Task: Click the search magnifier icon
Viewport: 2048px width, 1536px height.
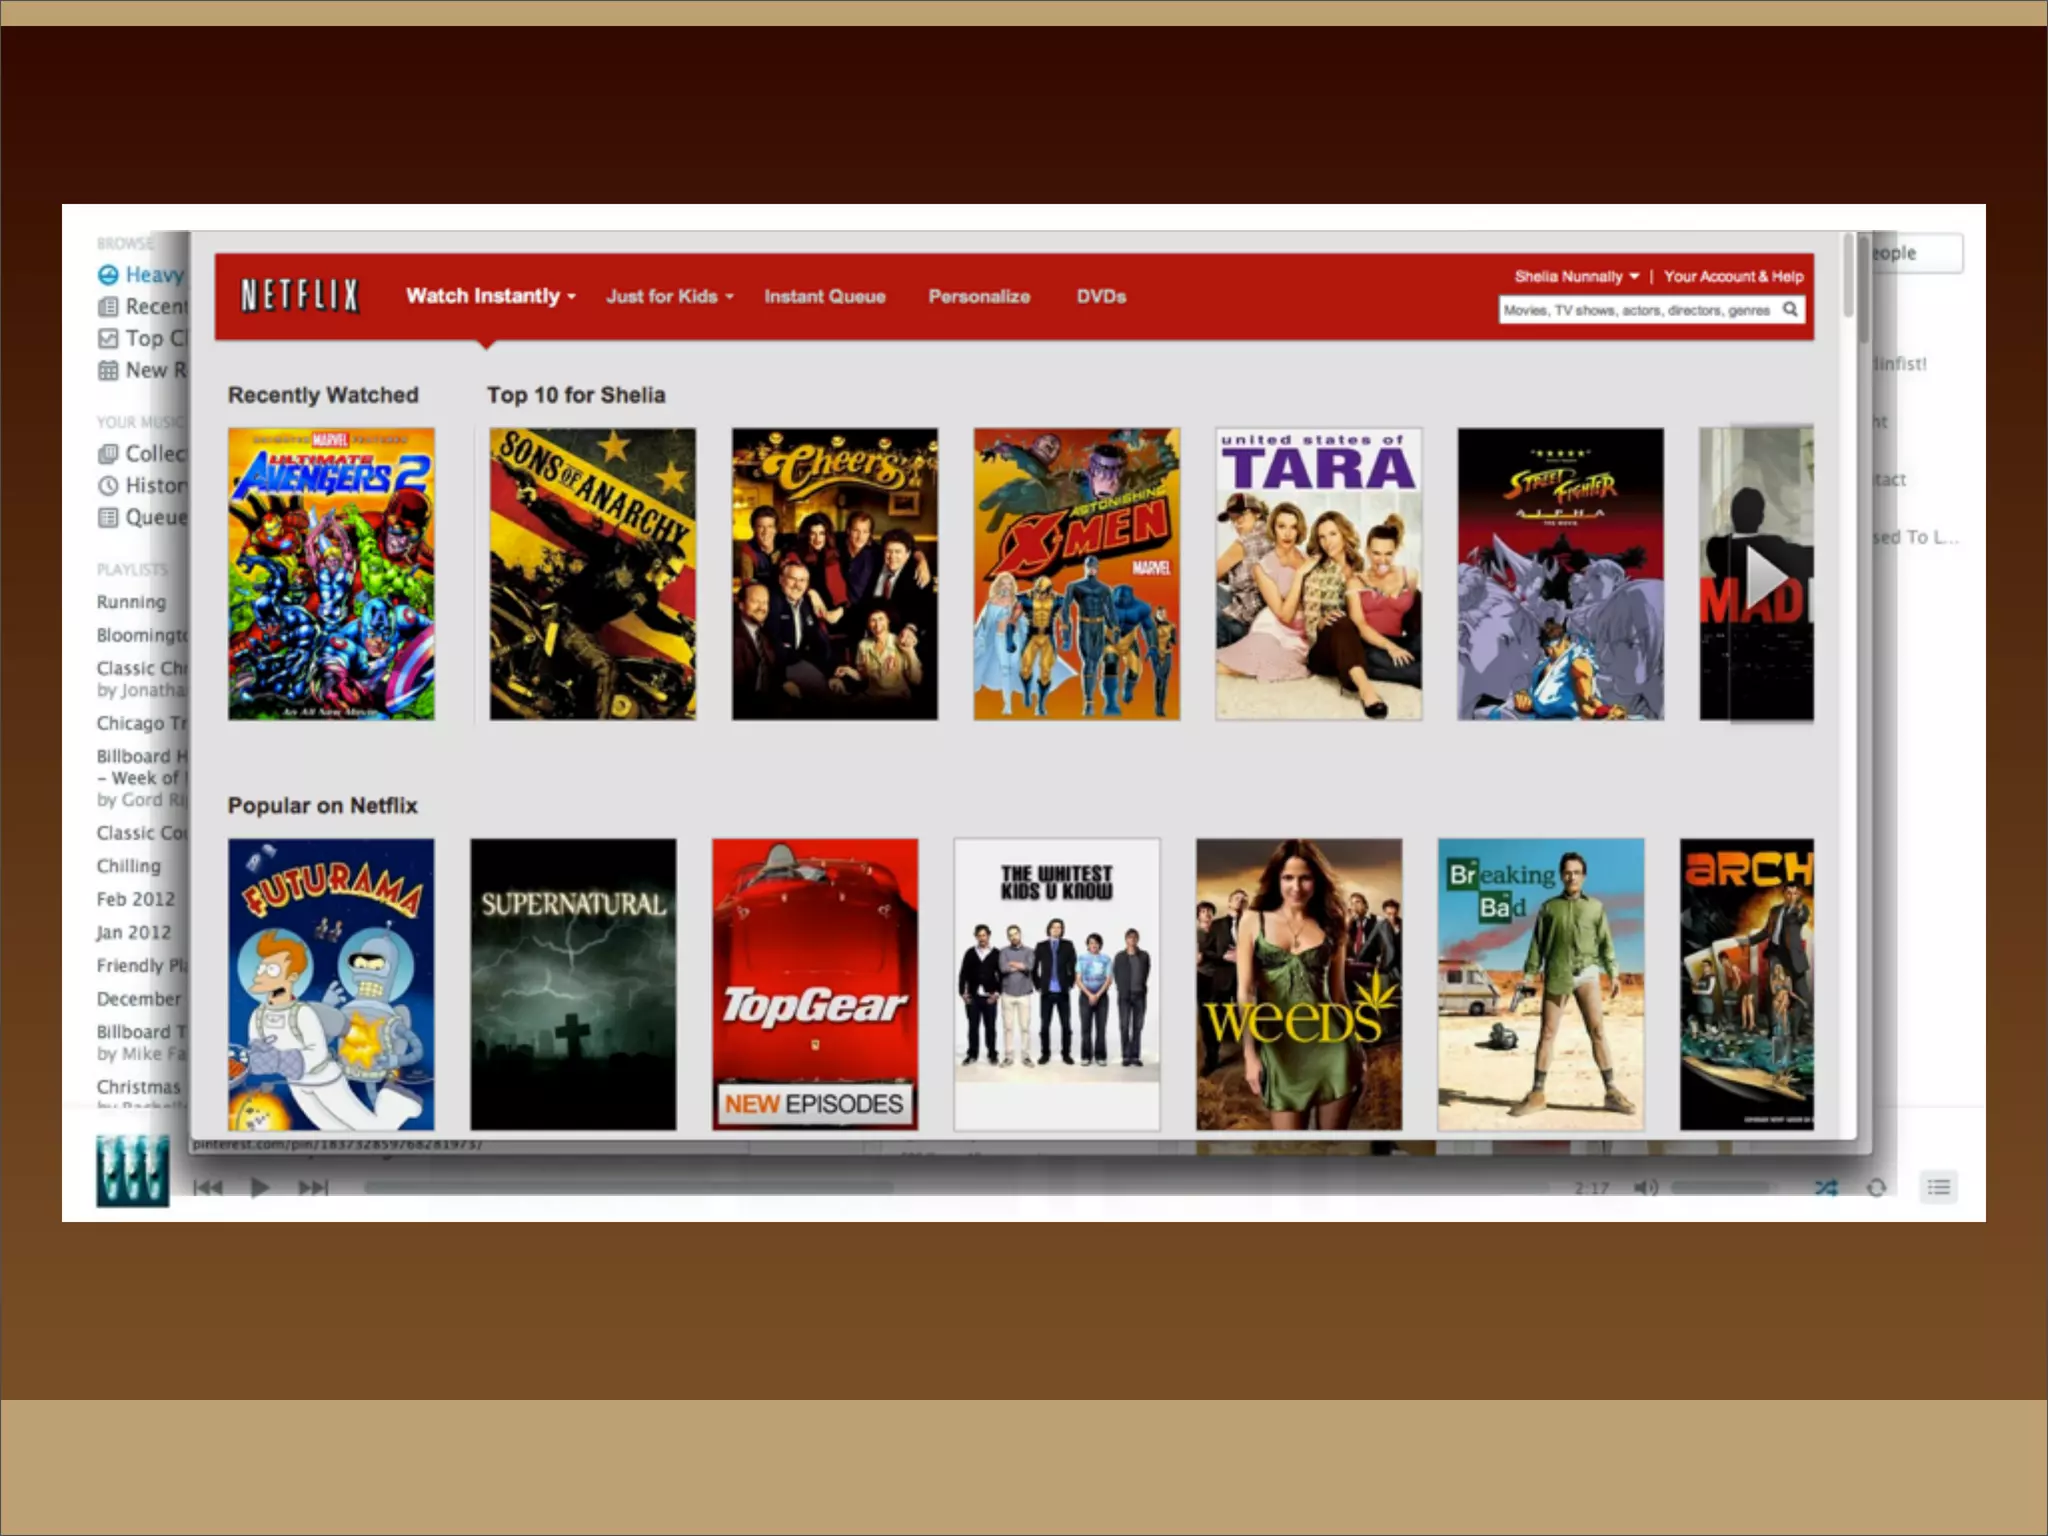Action: pos(1790,310)
